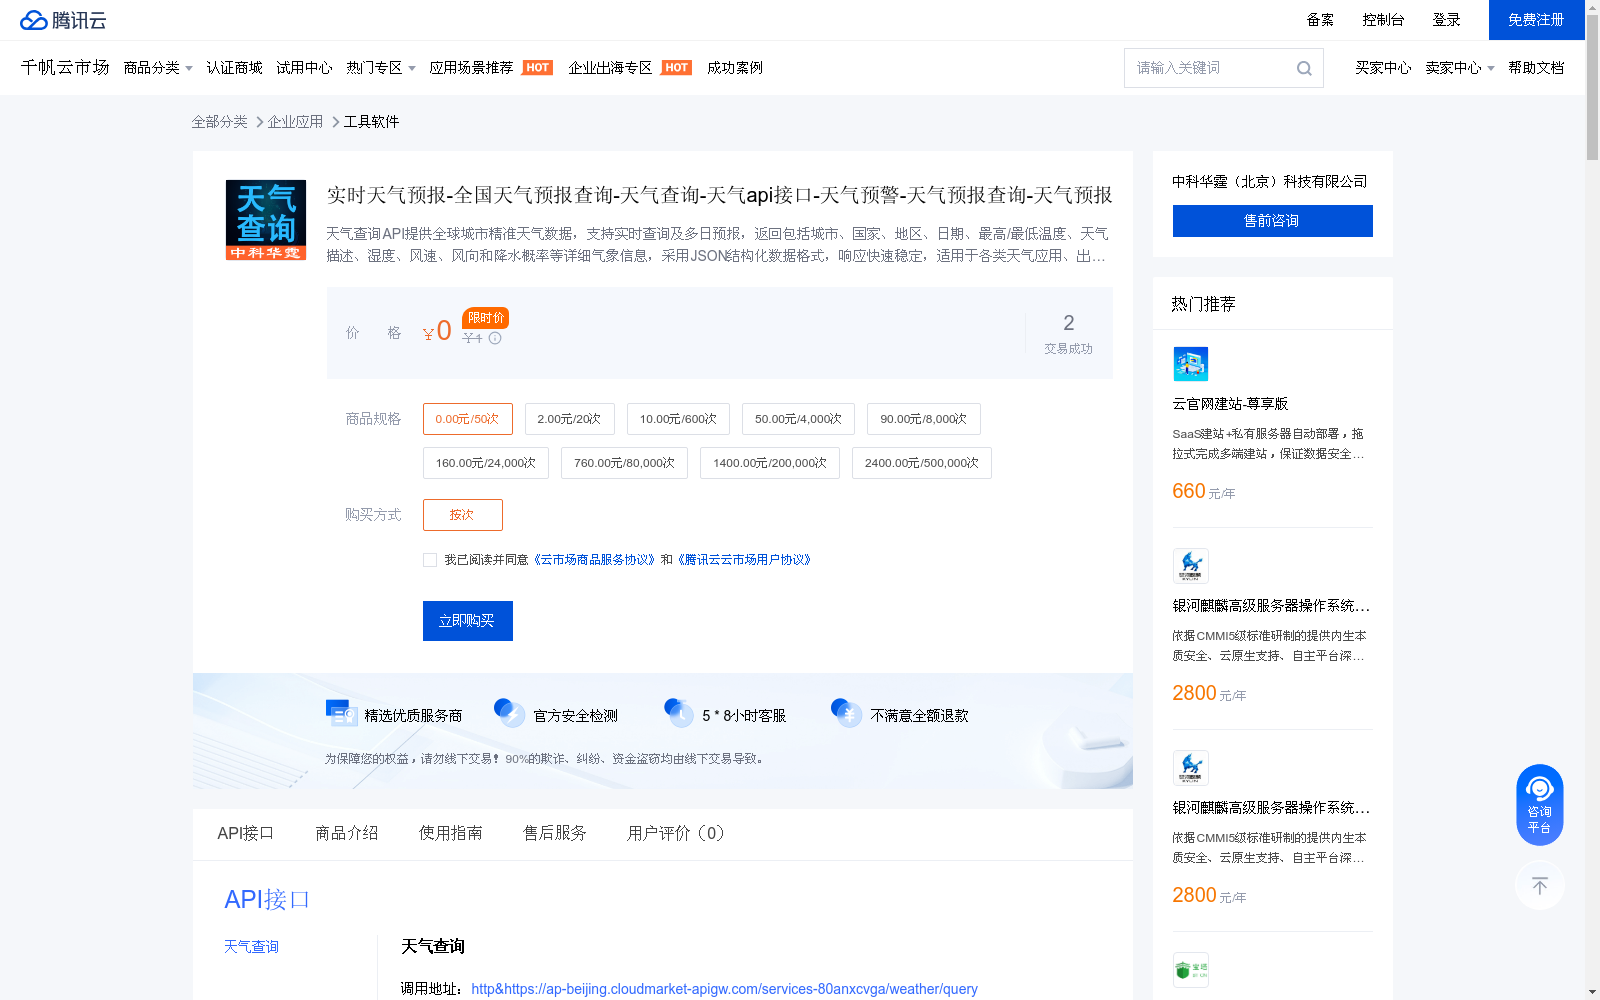Switch to the API接口 tab

click(245, 833)
